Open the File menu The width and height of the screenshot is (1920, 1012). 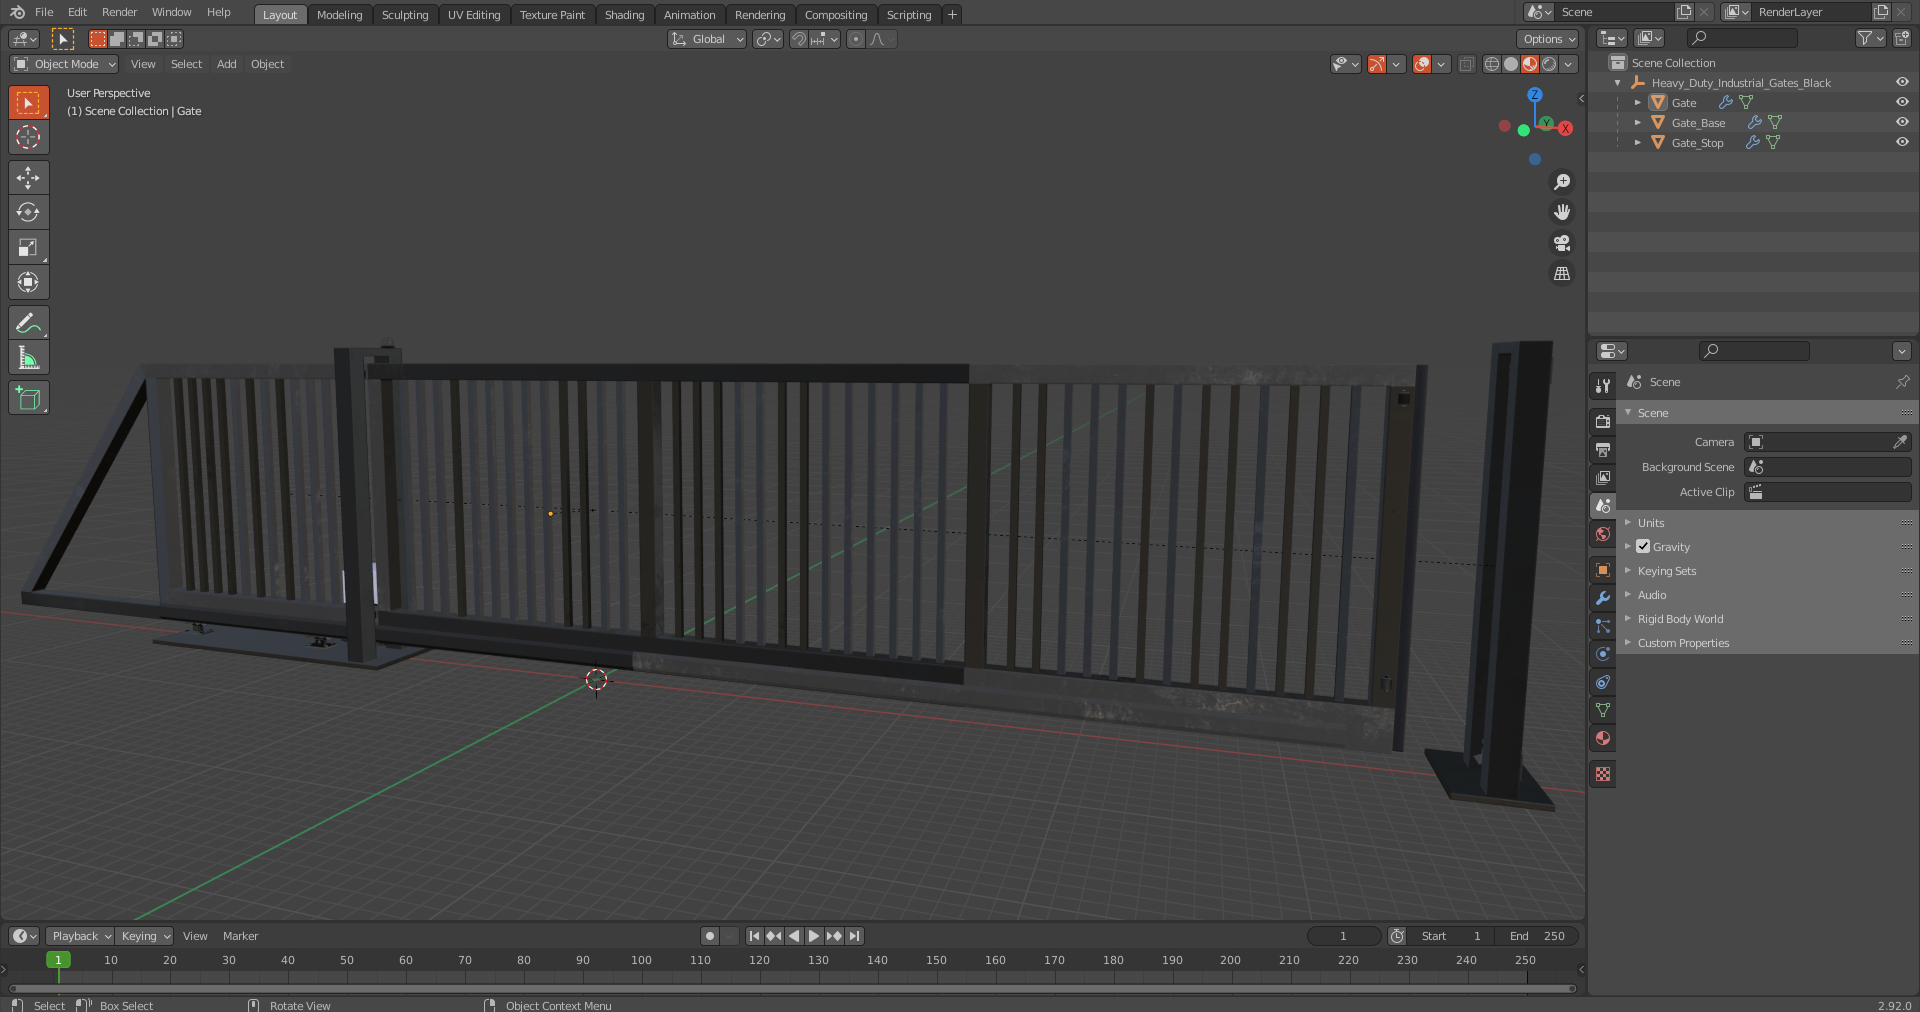point(44,12)
